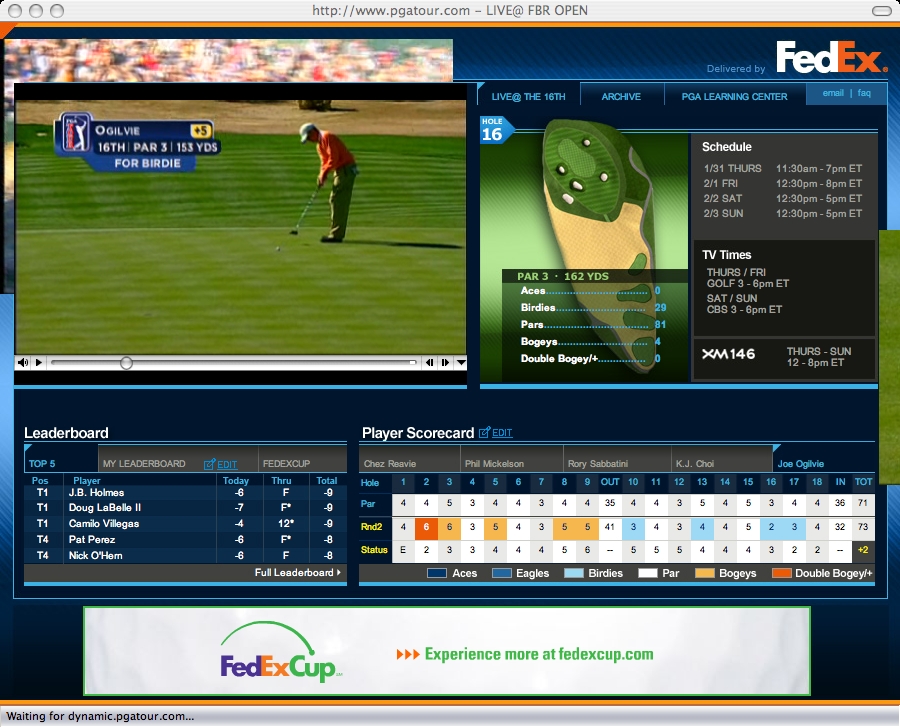900x727 pixels.
Task: Click the email link
Action: click(x=833, y=93)
